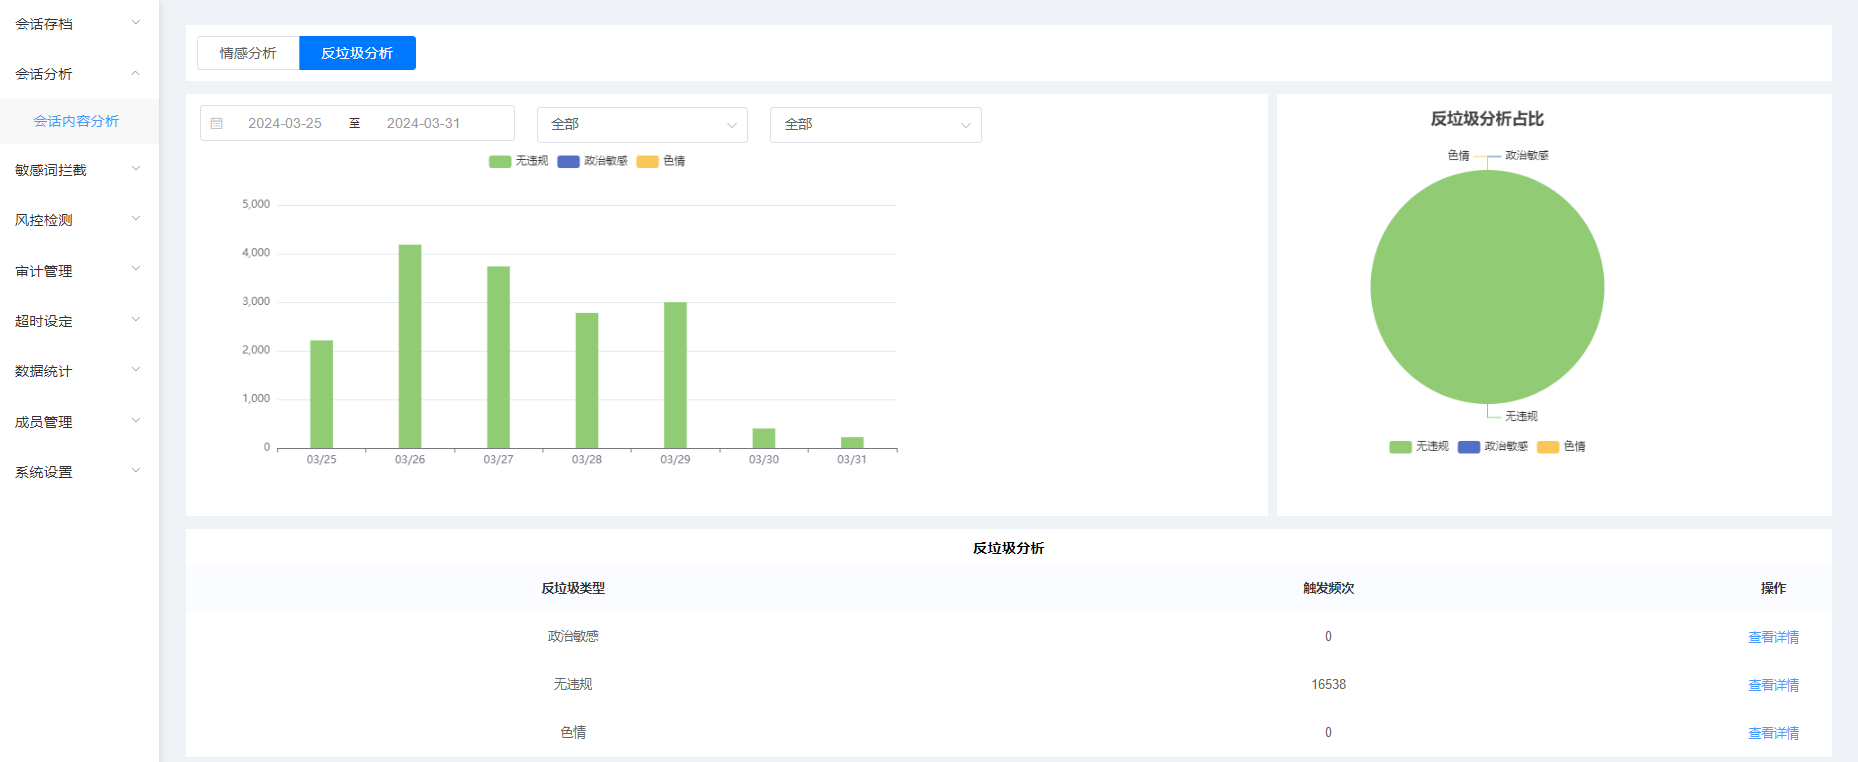Expand the 风控检测 menu chevron
The height and width of the screenshot is (762, 1858).
pyautogui.click(x=136, y=219)
